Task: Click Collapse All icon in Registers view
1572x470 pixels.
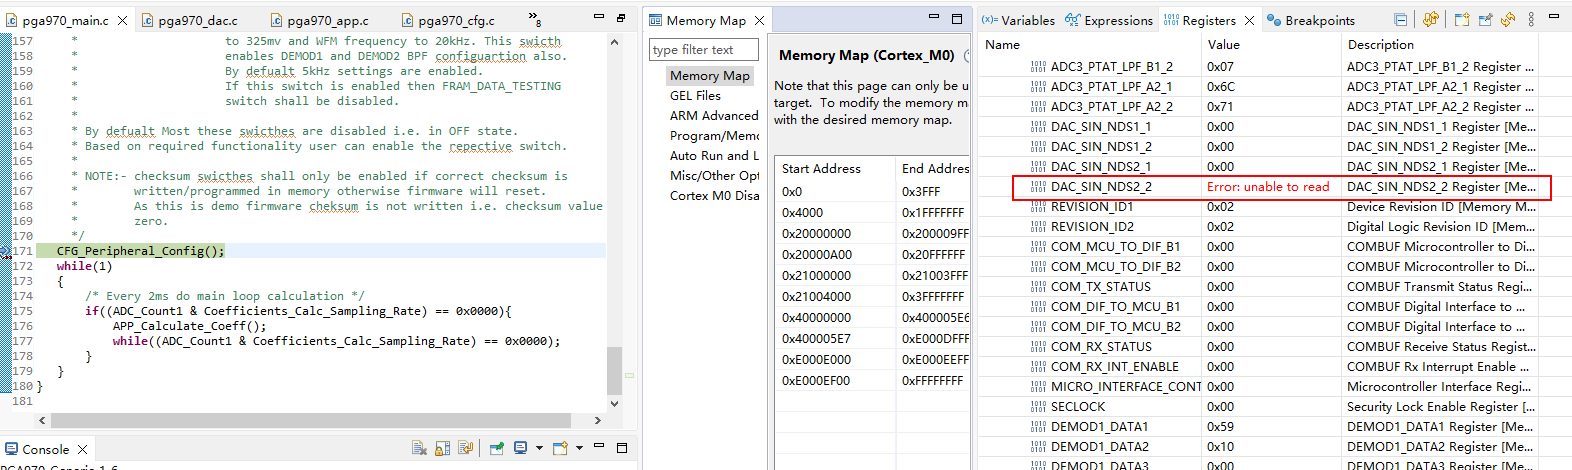Action: (x=1401, y=20)
